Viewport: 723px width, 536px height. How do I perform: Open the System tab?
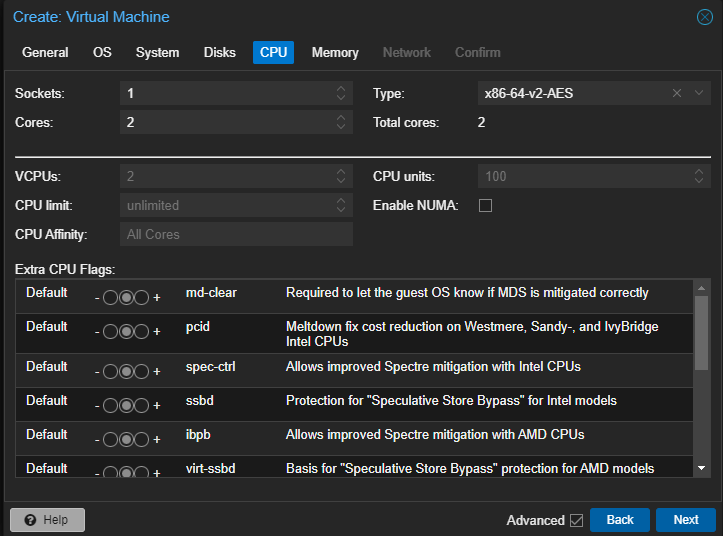tap(157, 52)
